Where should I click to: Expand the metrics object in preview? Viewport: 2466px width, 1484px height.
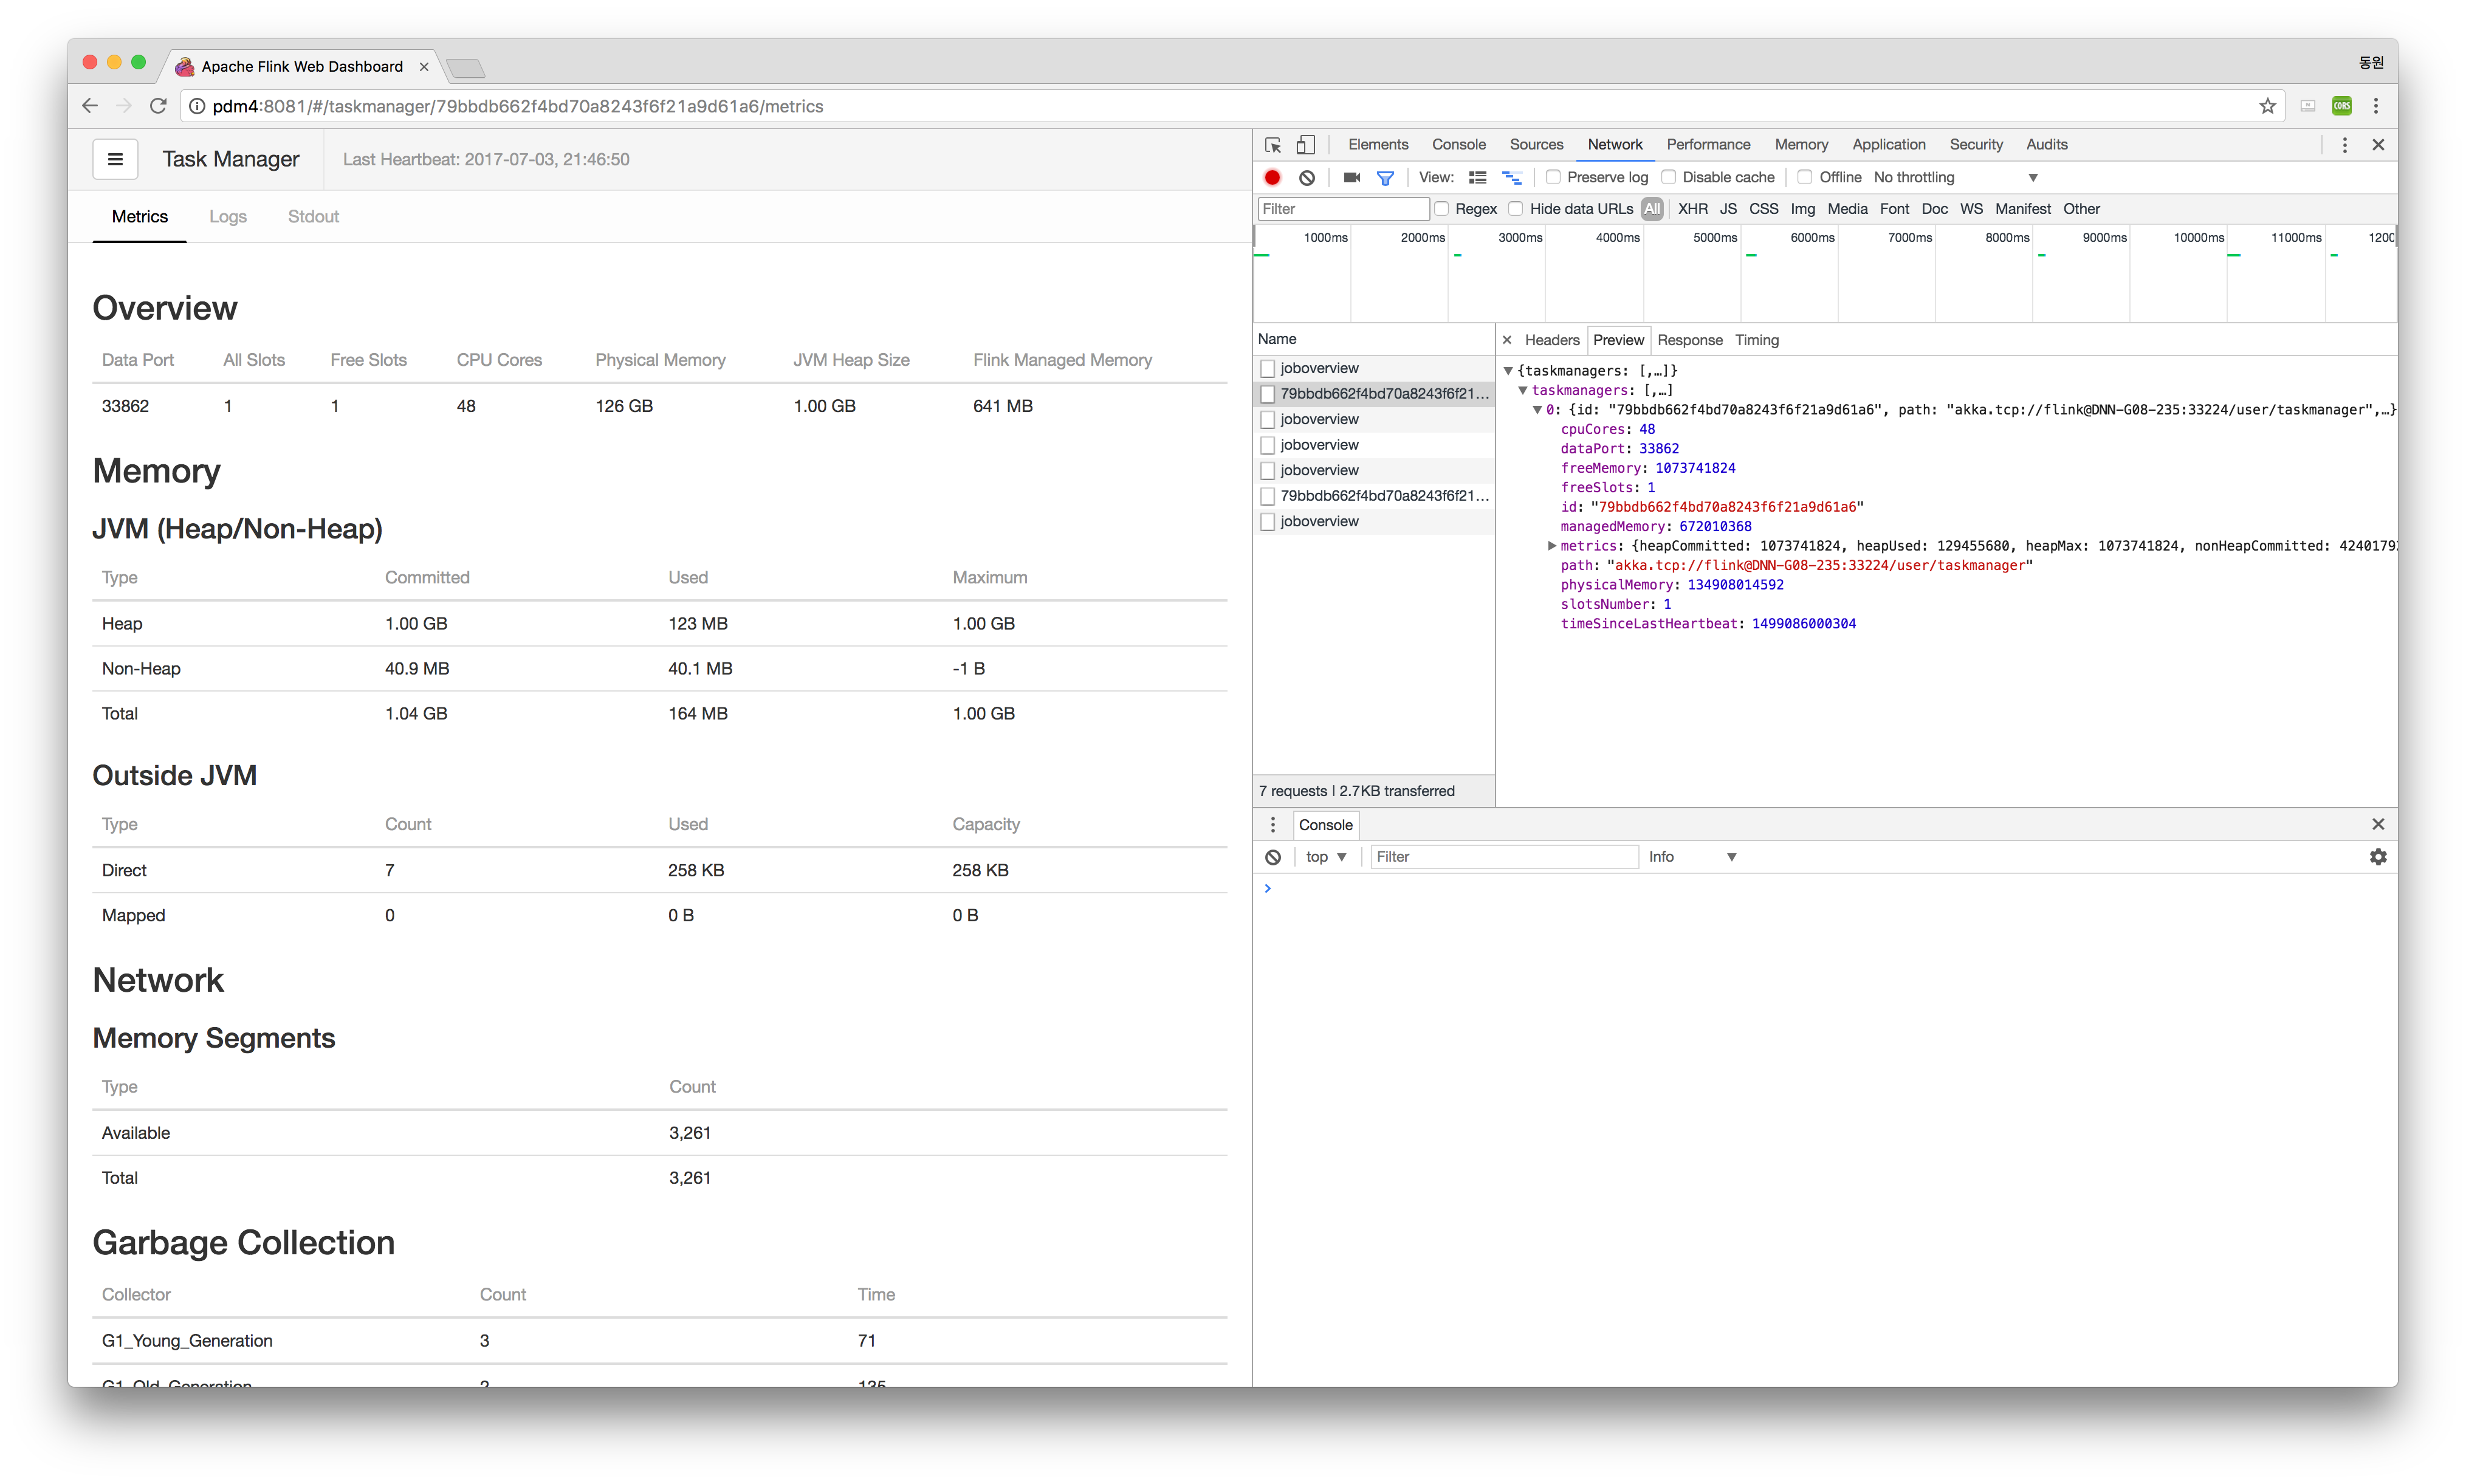pyautogui.click(x=1551, y=546)
